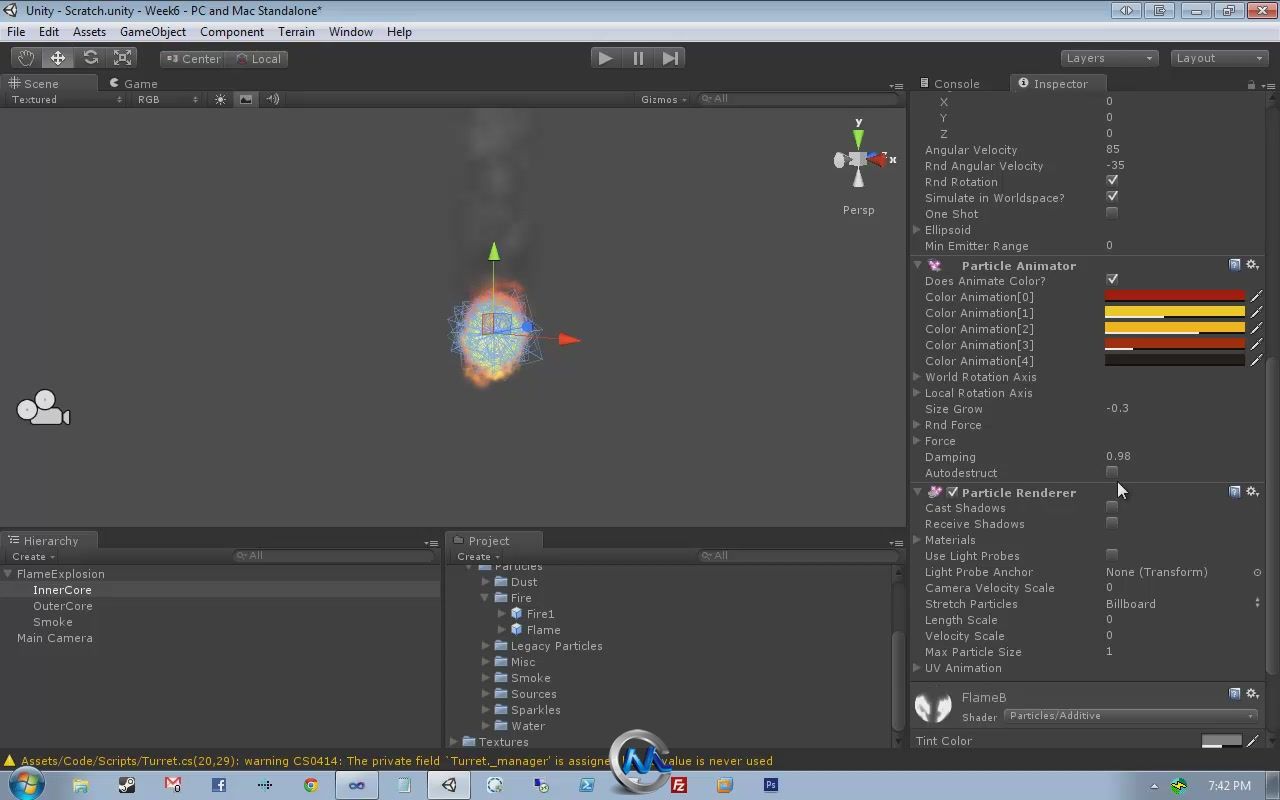This screenshot has width=1280, height=800.
Task: Select the Rotate tool
Action: click(x=91, y=58)
